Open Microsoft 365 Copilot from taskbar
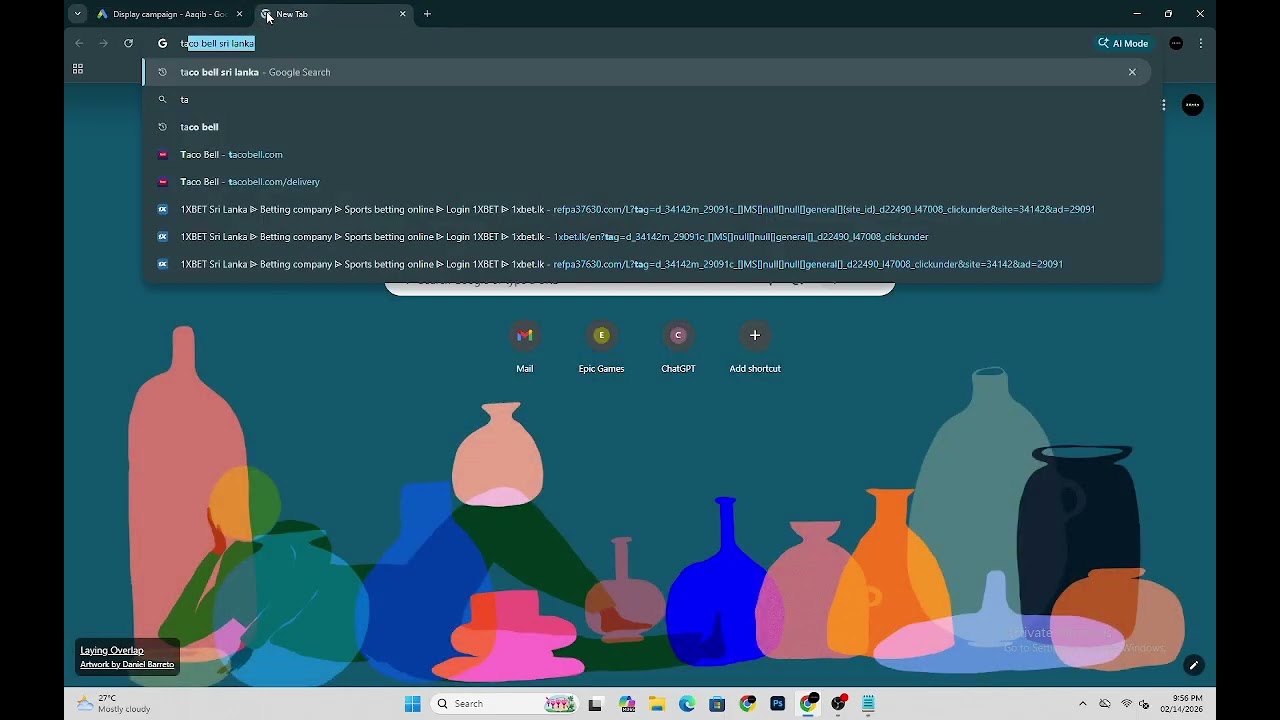This screenshot has height=720, width=1280. tap(627, 704)
